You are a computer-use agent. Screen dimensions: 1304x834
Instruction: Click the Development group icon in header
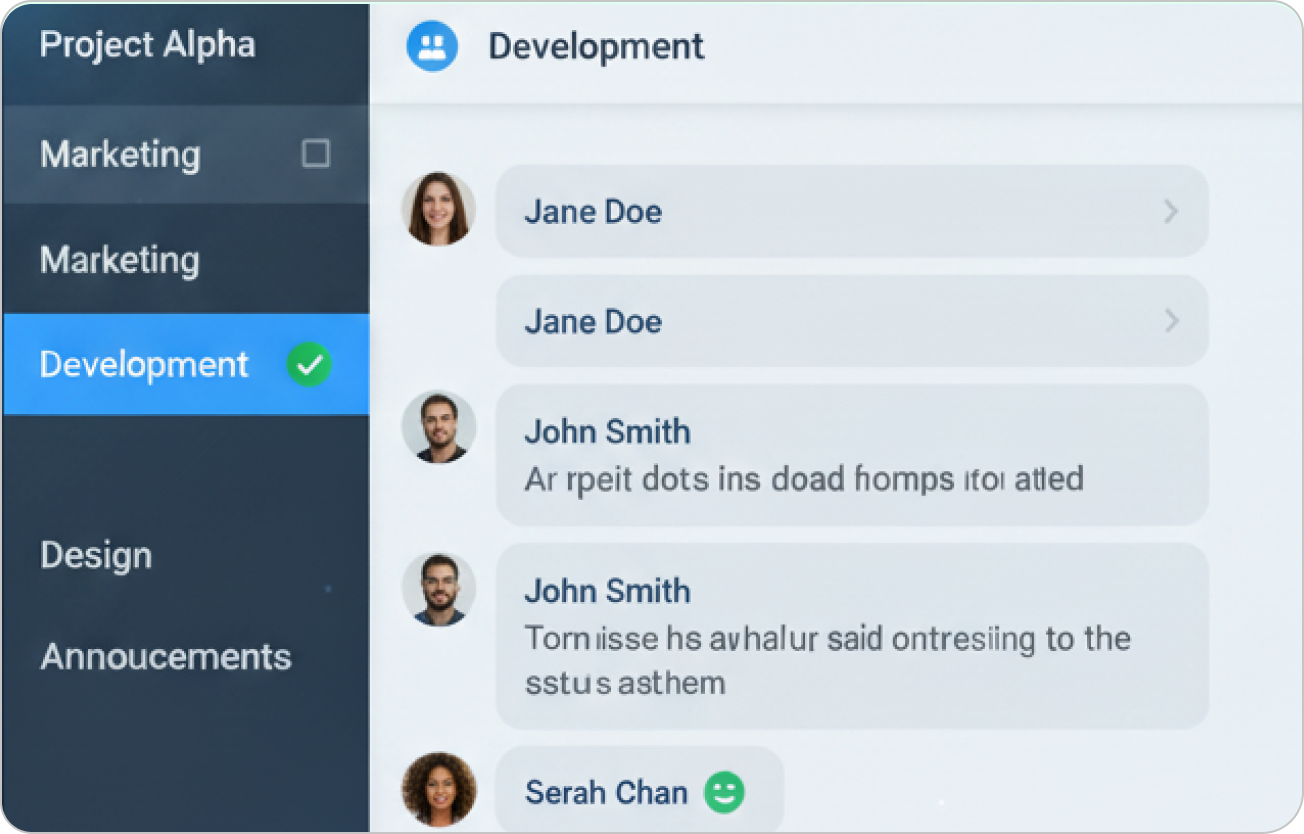(432, 47)
